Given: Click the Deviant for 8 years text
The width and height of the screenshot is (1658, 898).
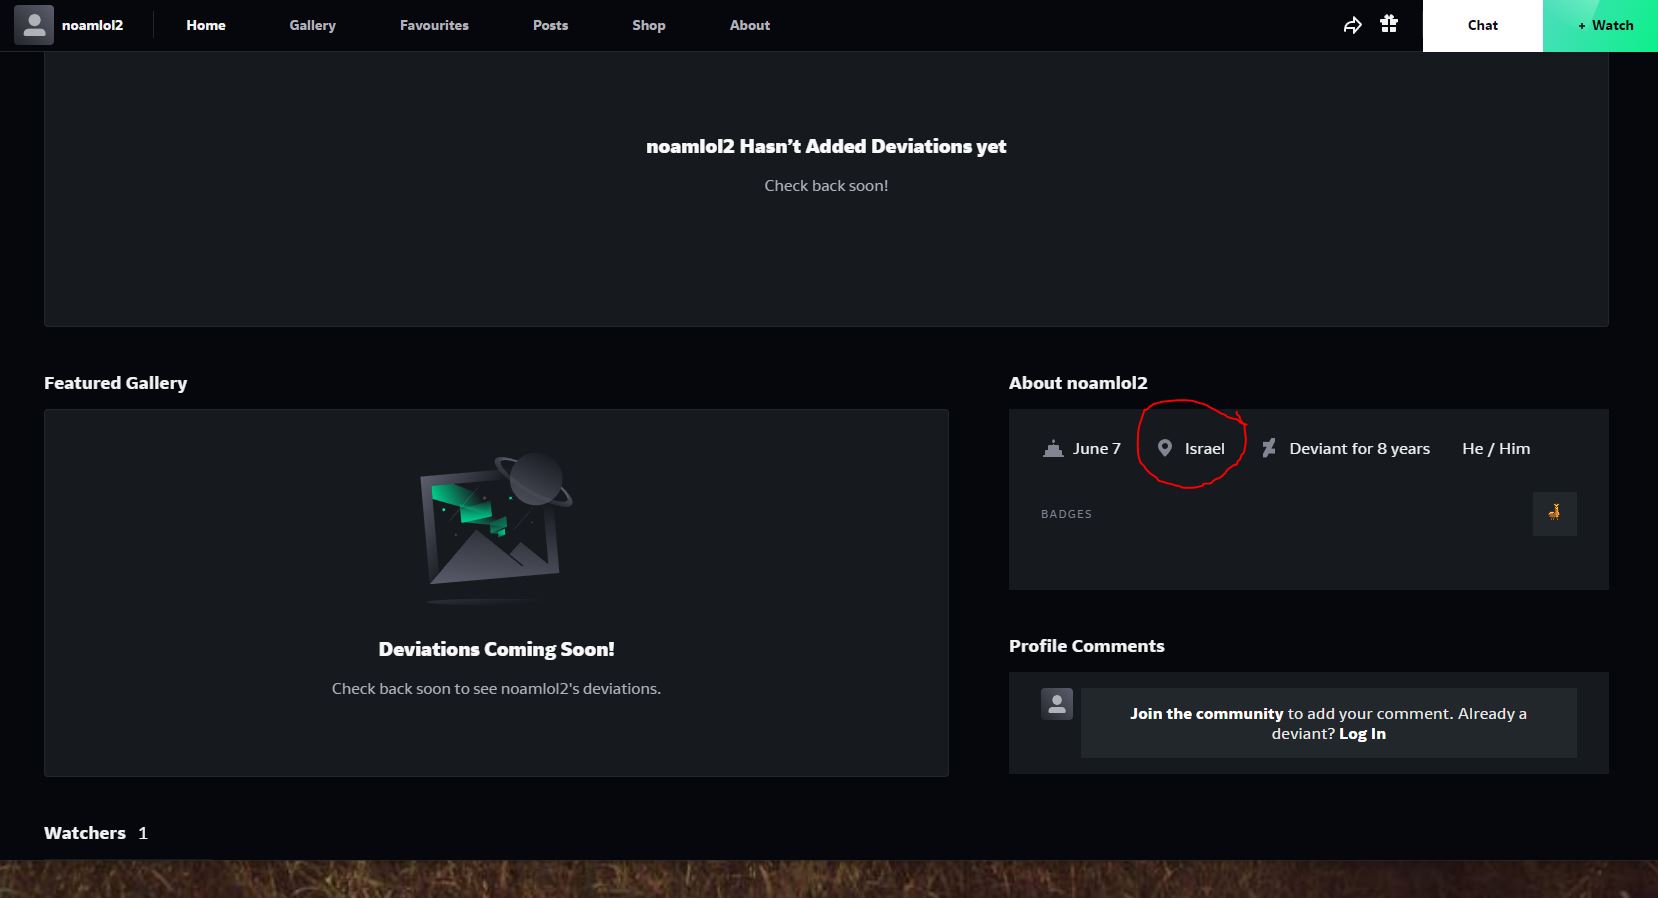Looking at the screenshot, I should point(1360,449).
